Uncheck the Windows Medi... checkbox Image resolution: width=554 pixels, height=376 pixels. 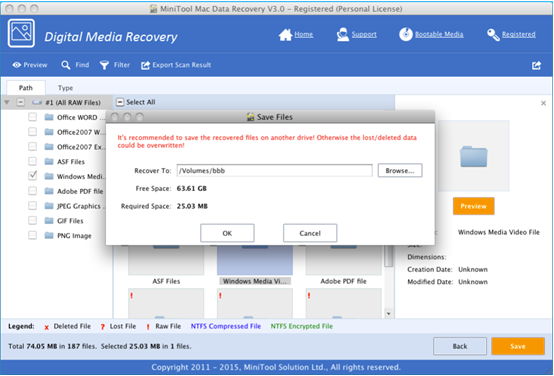point(33,176)
